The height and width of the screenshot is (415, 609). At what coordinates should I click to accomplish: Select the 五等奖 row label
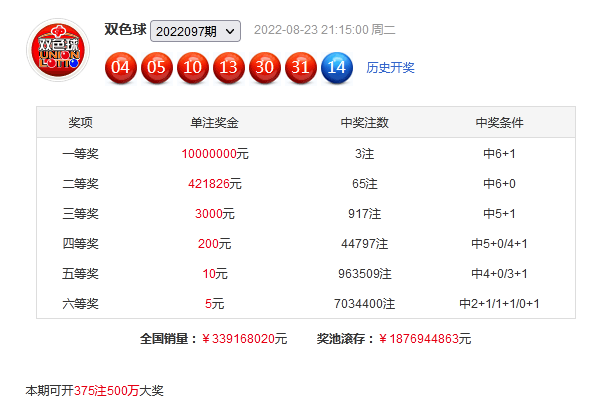80,274
